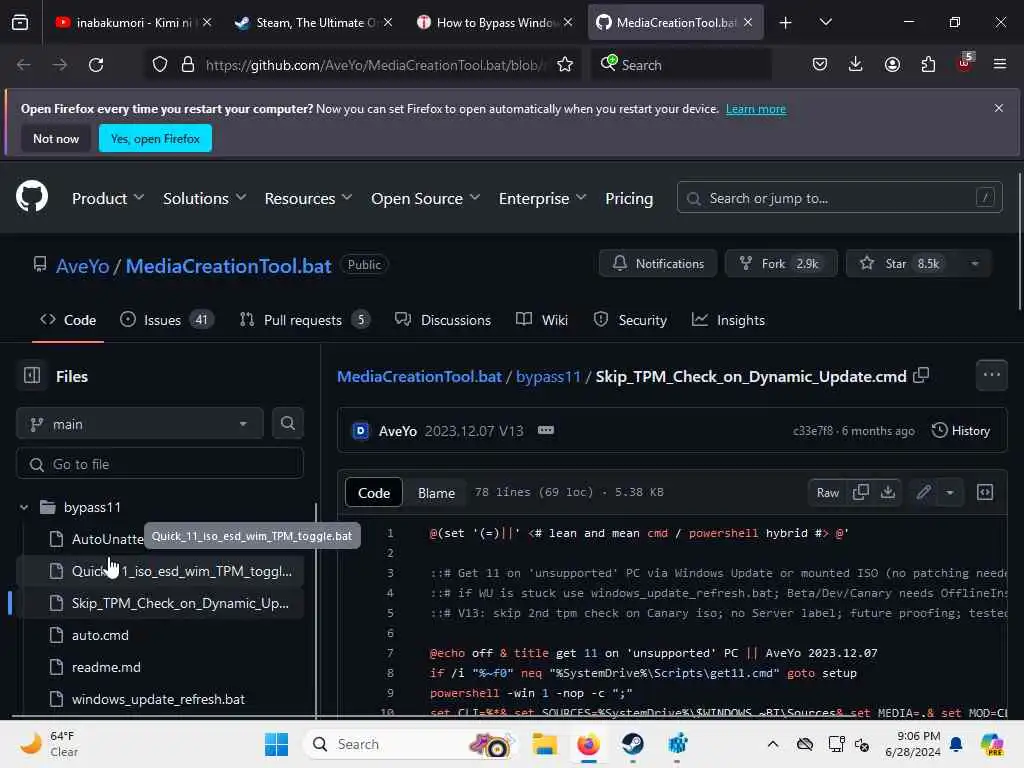Open the three-dot file actions menu

[x=991, y=375]
